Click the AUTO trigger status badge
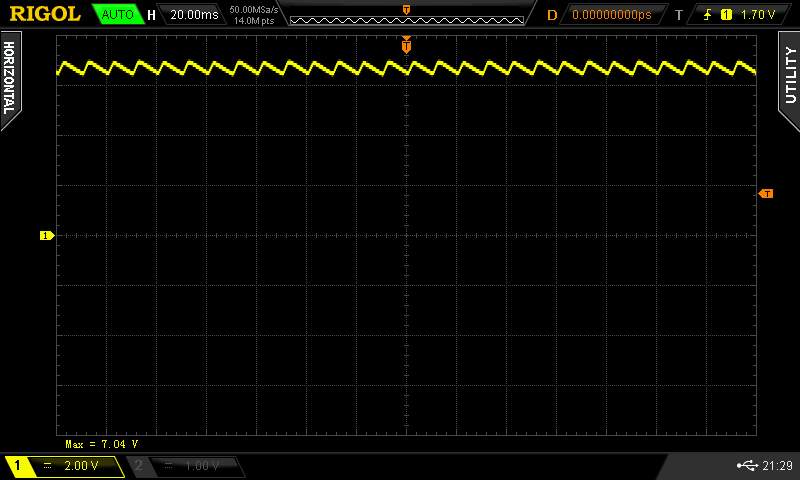This screenshot has width=800, height=480. (117, 15)
